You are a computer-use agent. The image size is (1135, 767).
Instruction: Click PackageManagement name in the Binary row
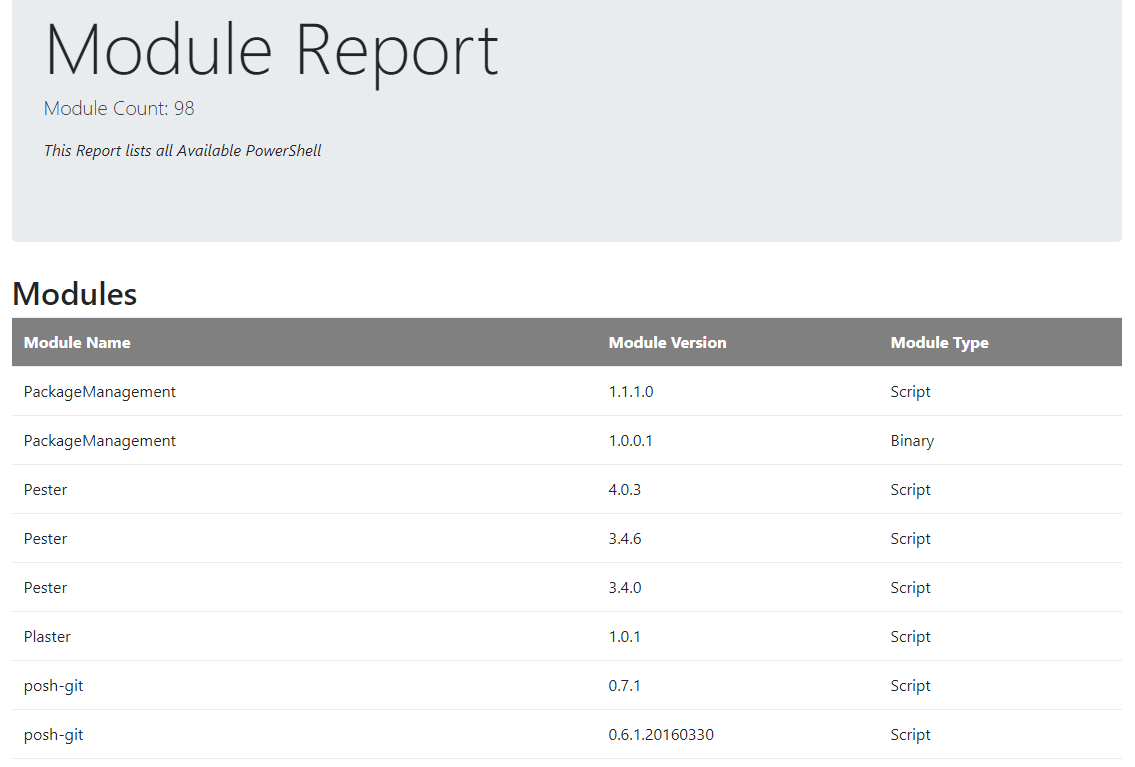(99, 441)
